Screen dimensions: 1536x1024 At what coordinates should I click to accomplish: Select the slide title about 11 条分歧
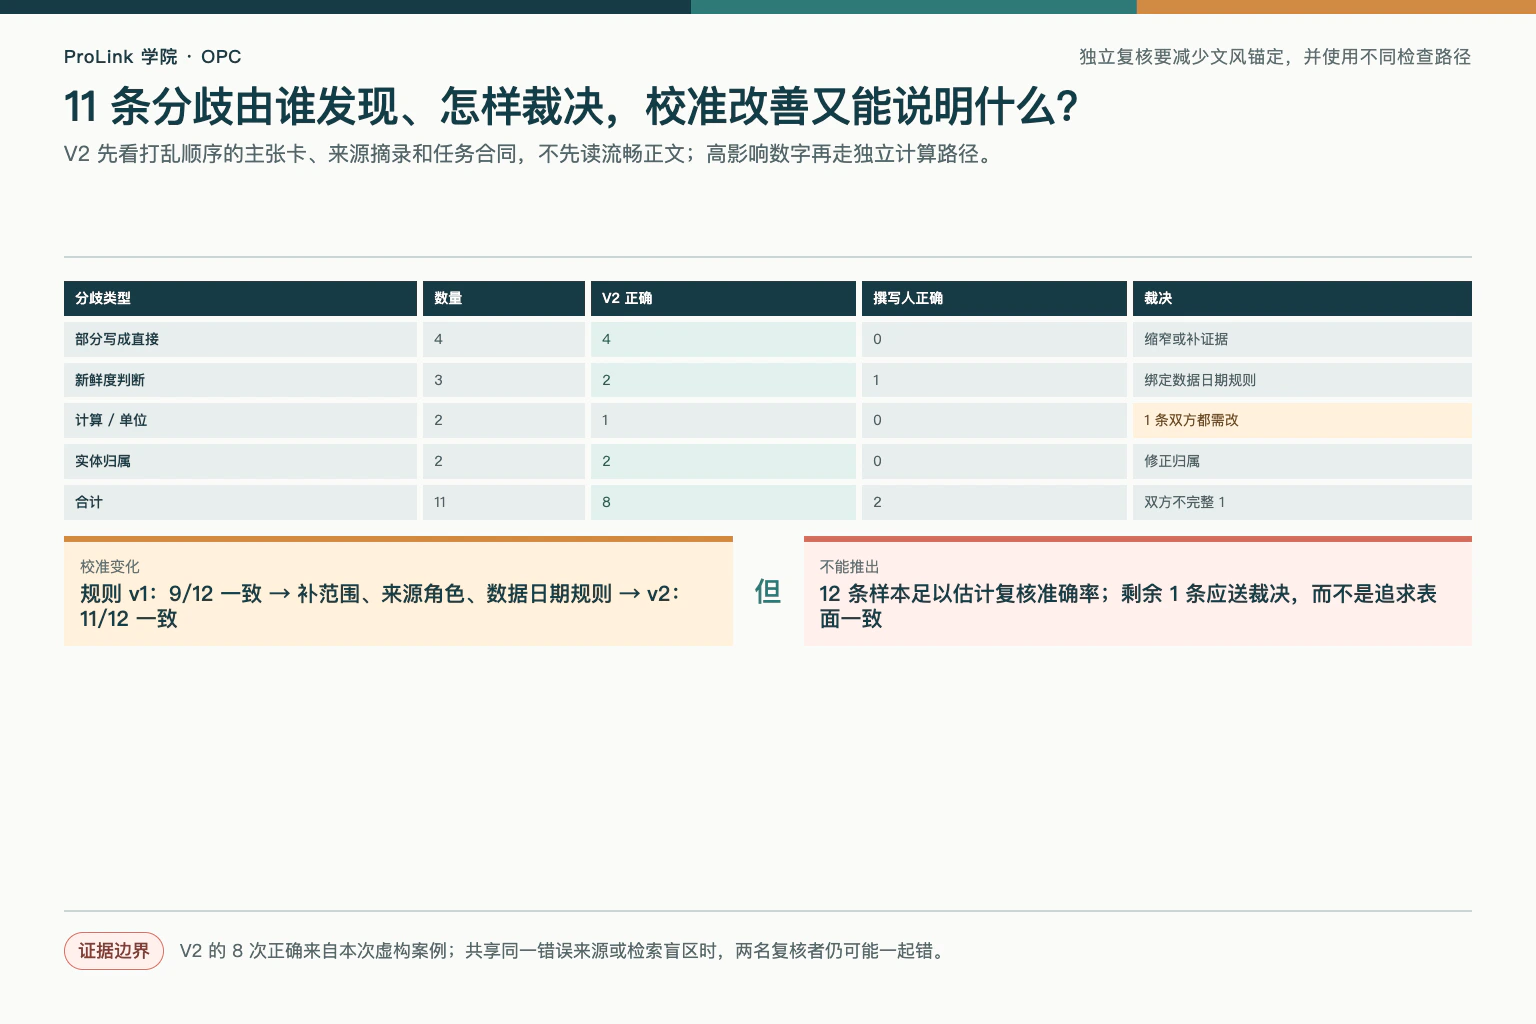(x=571, y=107)
